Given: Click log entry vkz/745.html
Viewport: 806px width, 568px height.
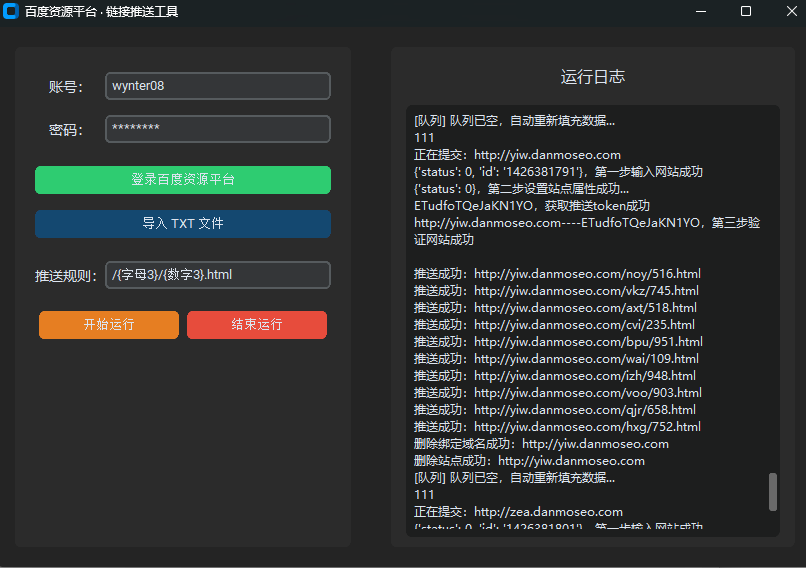Looking at the screenshot, I should point(556,290).
